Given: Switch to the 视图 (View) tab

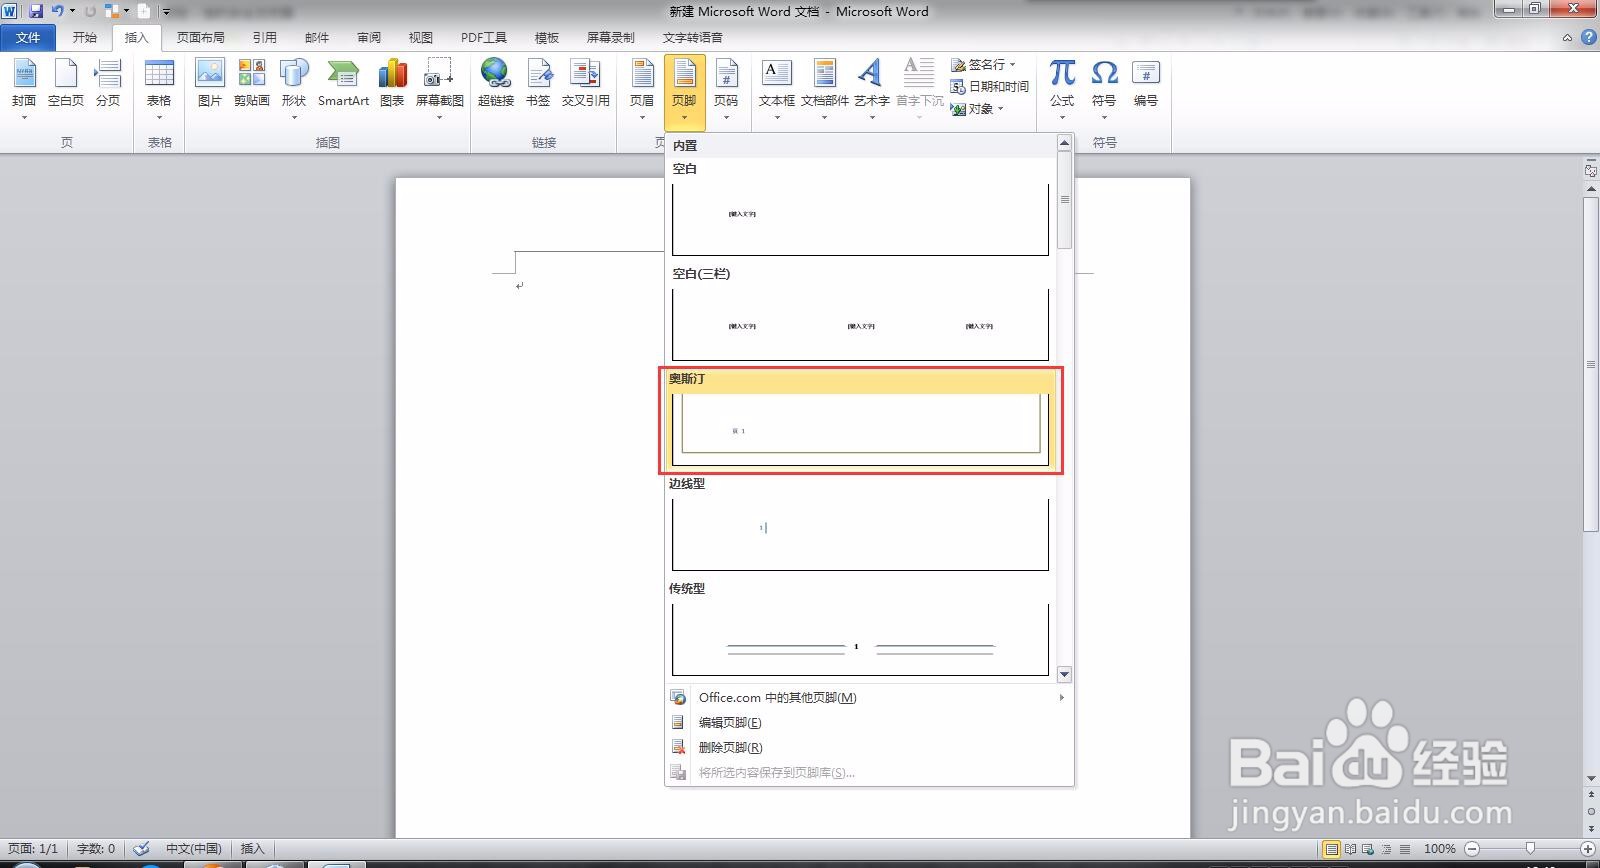Looking at the screenshot, I should click(x=421, y=38).
